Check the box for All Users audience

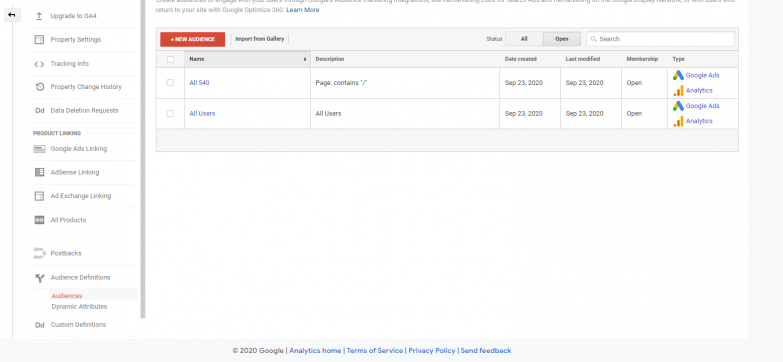coord(170,114)
